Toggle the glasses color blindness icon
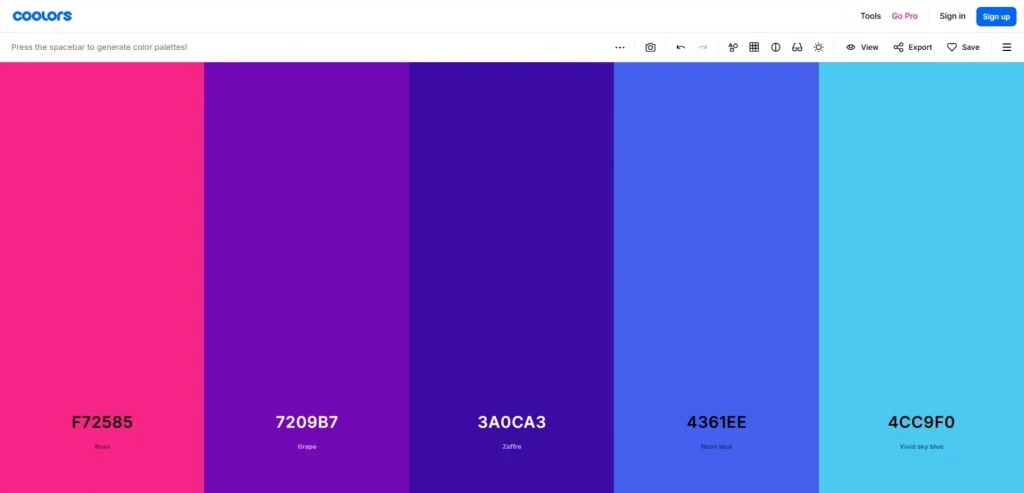This screenshot has height=493, width=1024. [x=797, y=47]
